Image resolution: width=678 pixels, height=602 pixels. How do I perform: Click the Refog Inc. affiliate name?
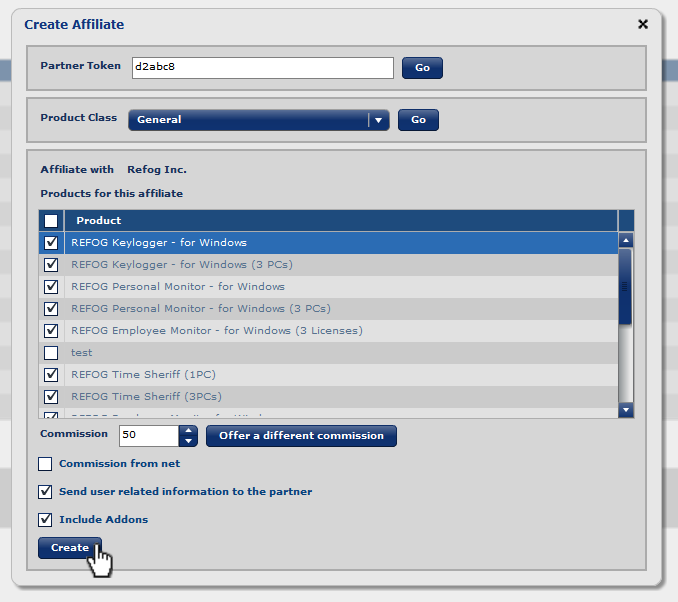157,170
